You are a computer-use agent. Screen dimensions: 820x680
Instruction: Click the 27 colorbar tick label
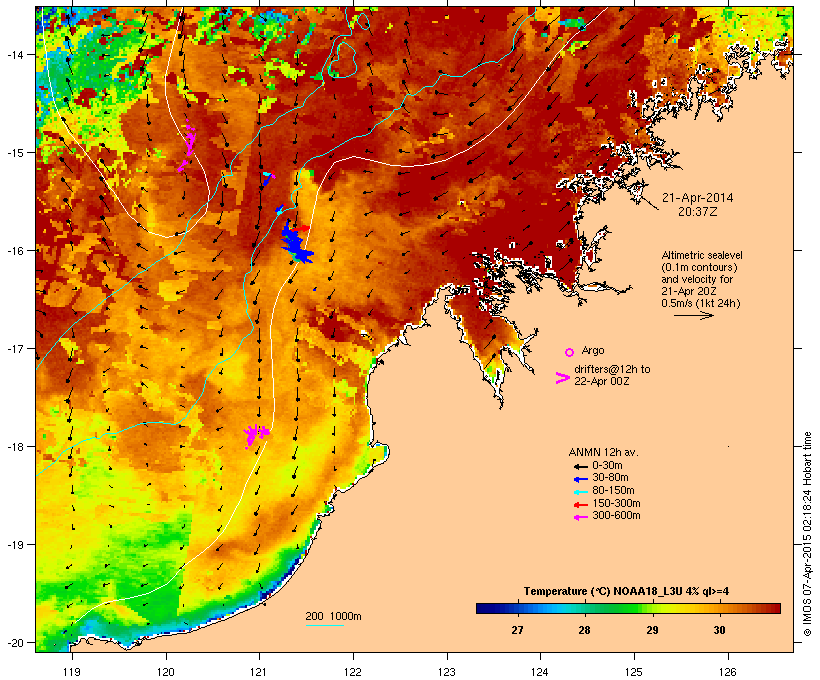pos(517,630)
